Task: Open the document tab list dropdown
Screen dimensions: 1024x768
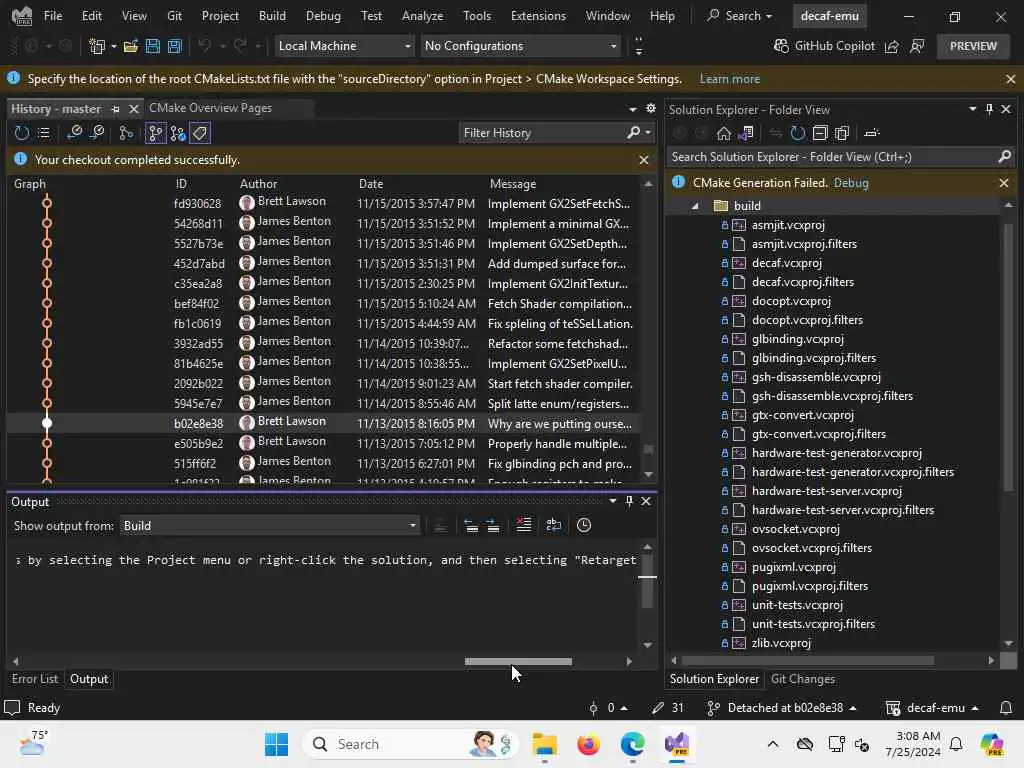Action: click(x=632, y=109)
